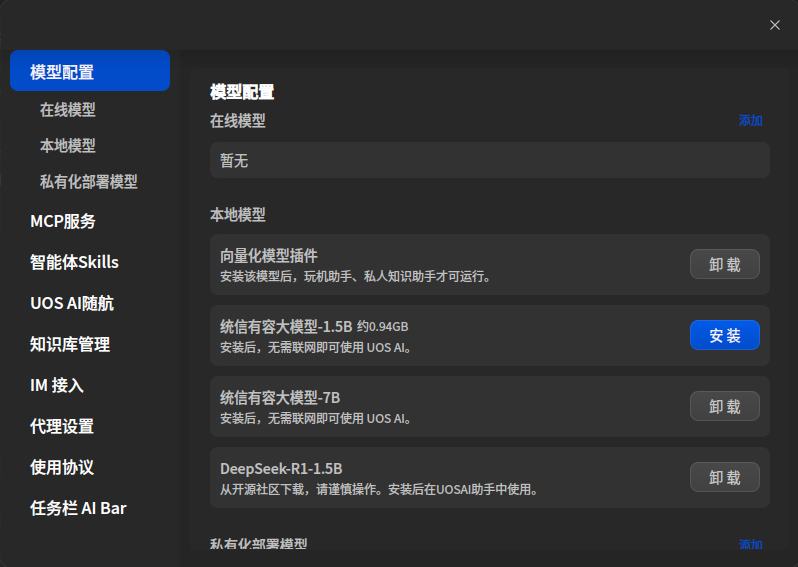Open 知识库管理 settings page

click(70, 345)
